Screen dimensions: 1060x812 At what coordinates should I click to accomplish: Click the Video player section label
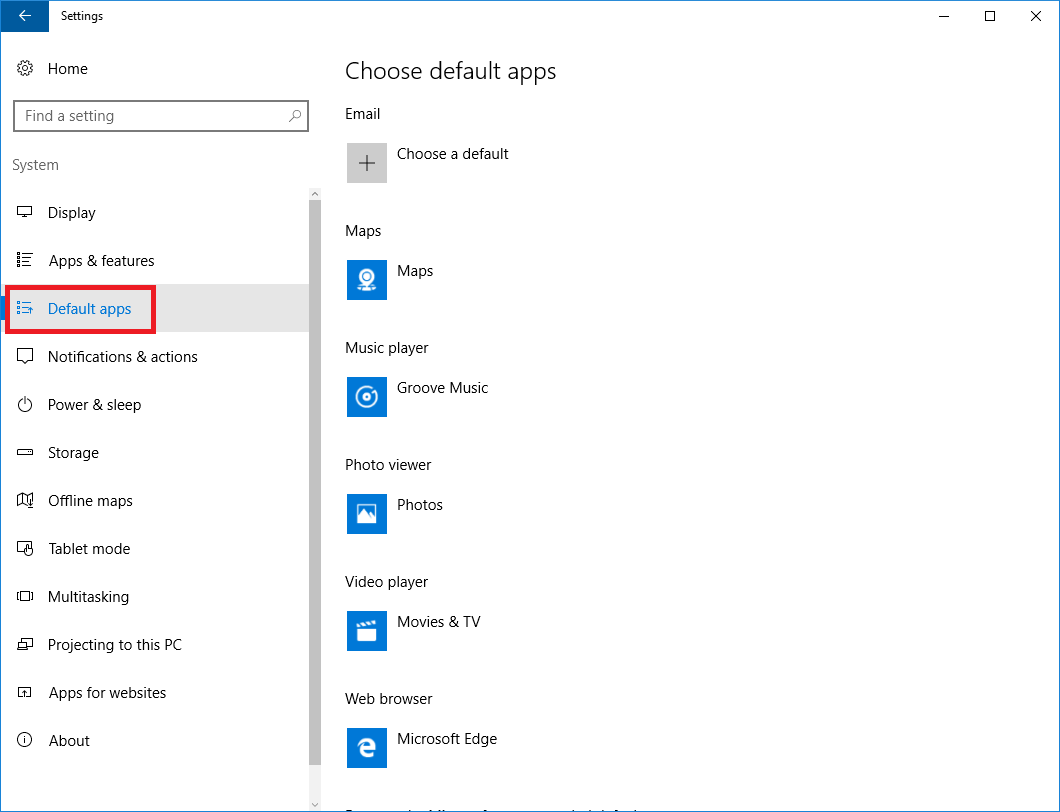[x=386, y=581]
